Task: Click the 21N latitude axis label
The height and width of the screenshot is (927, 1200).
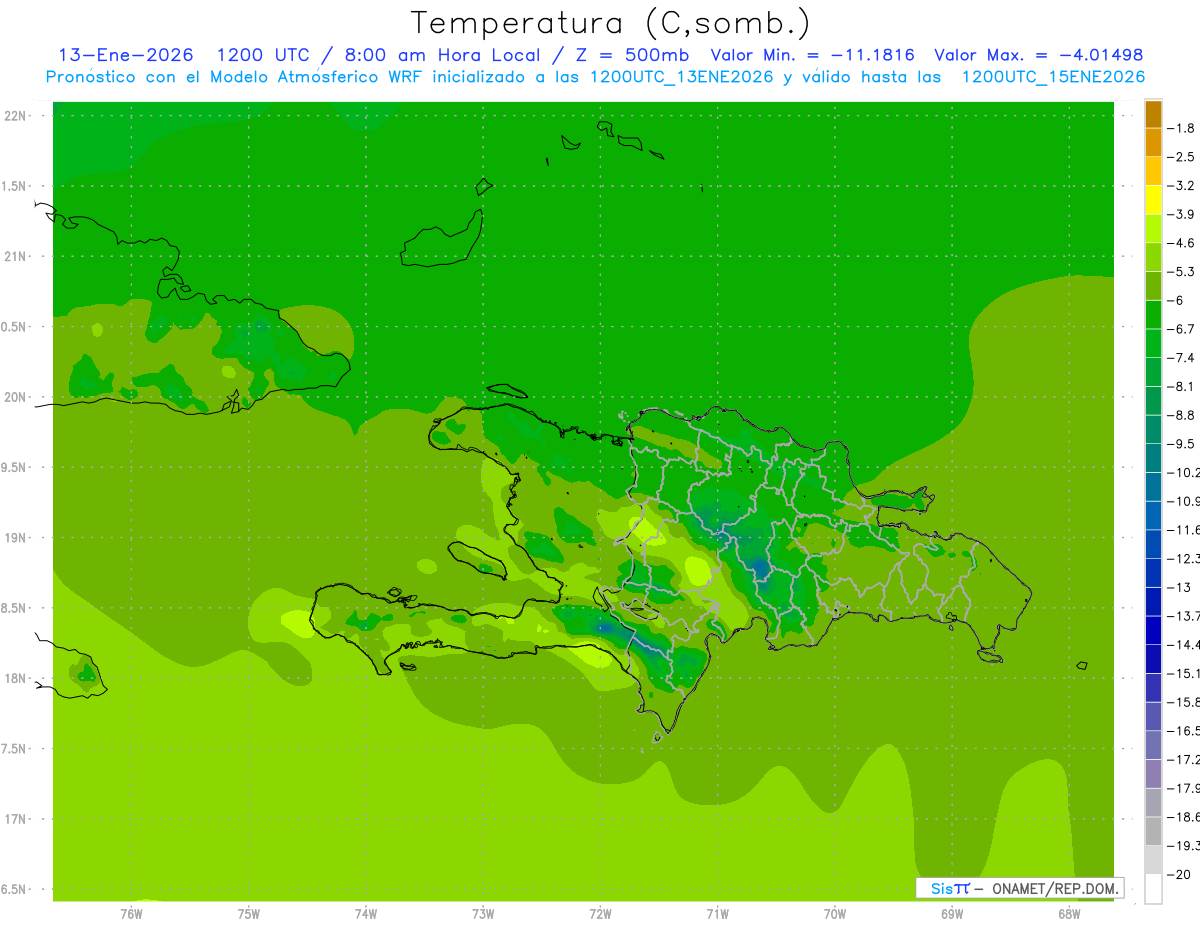Action: pyautogui.click(x=17, y=256)
